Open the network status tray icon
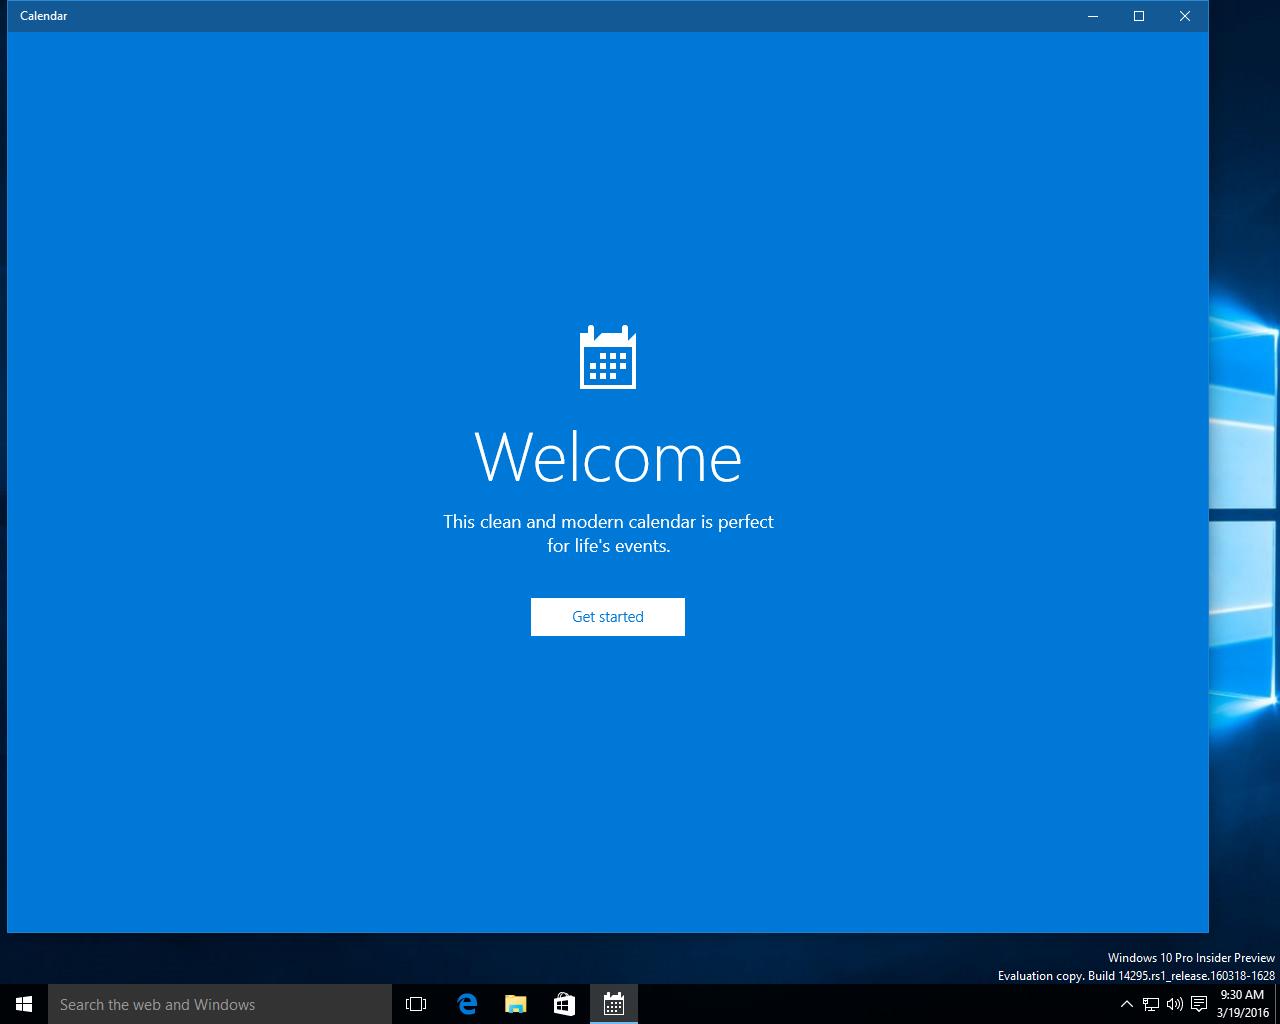Viewport: 1280px width, 1024px height. point(1151,1004)
